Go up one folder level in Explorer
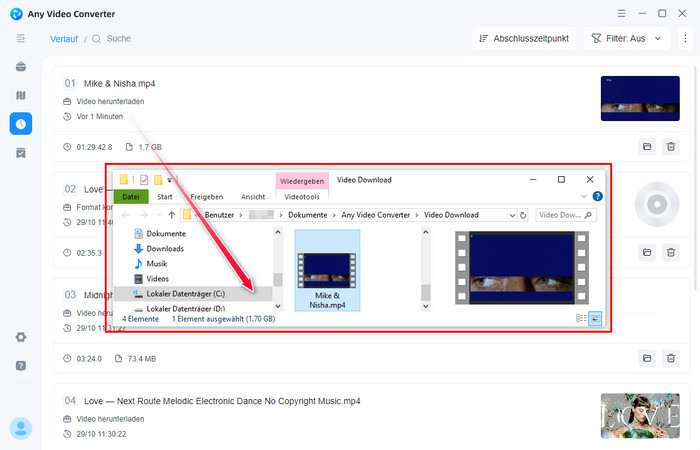This screenshot has height=450, width=700. pyautogui.click(x=171, y=215)
